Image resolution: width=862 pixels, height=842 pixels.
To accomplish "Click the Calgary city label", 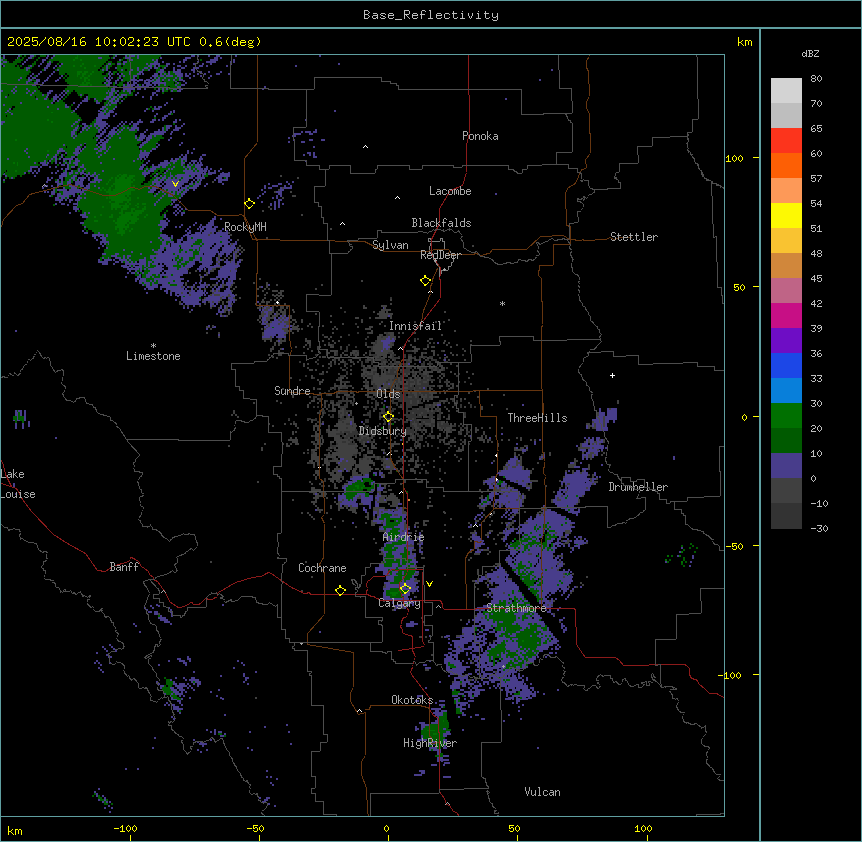I will [x=399, y=603].
